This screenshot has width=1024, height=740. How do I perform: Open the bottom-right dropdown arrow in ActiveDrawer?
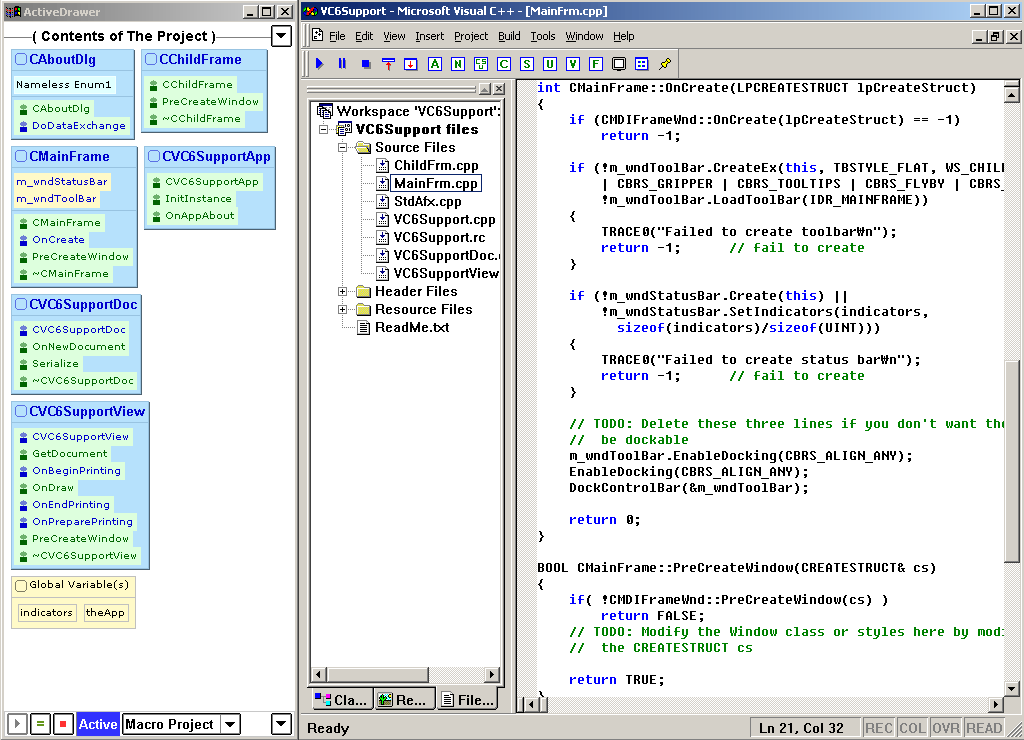[x=281, y=724]
